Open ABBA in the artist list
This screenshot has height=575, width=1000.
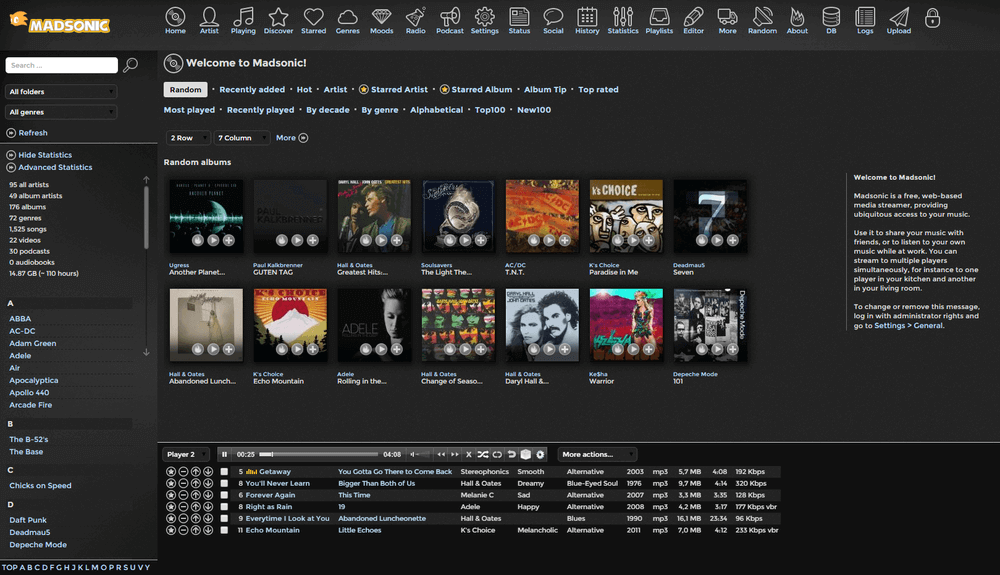pos(20,319)
